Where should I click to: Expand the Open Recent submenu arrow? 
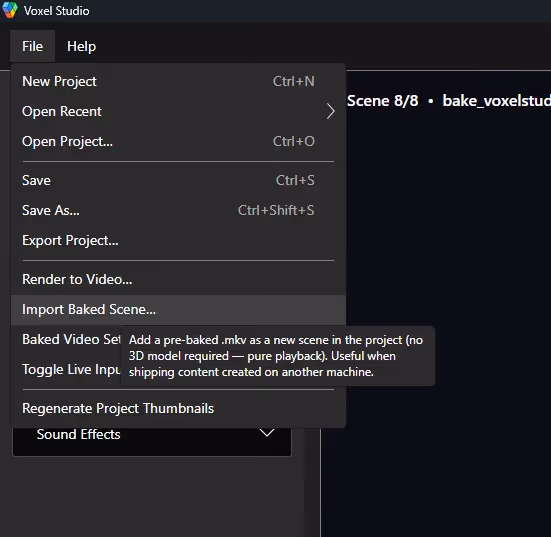point(330,111)
